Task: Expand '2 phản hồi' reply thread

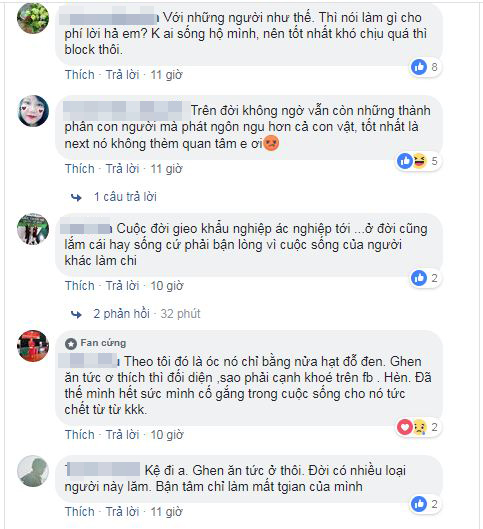Action: click(x=121, y=314)
